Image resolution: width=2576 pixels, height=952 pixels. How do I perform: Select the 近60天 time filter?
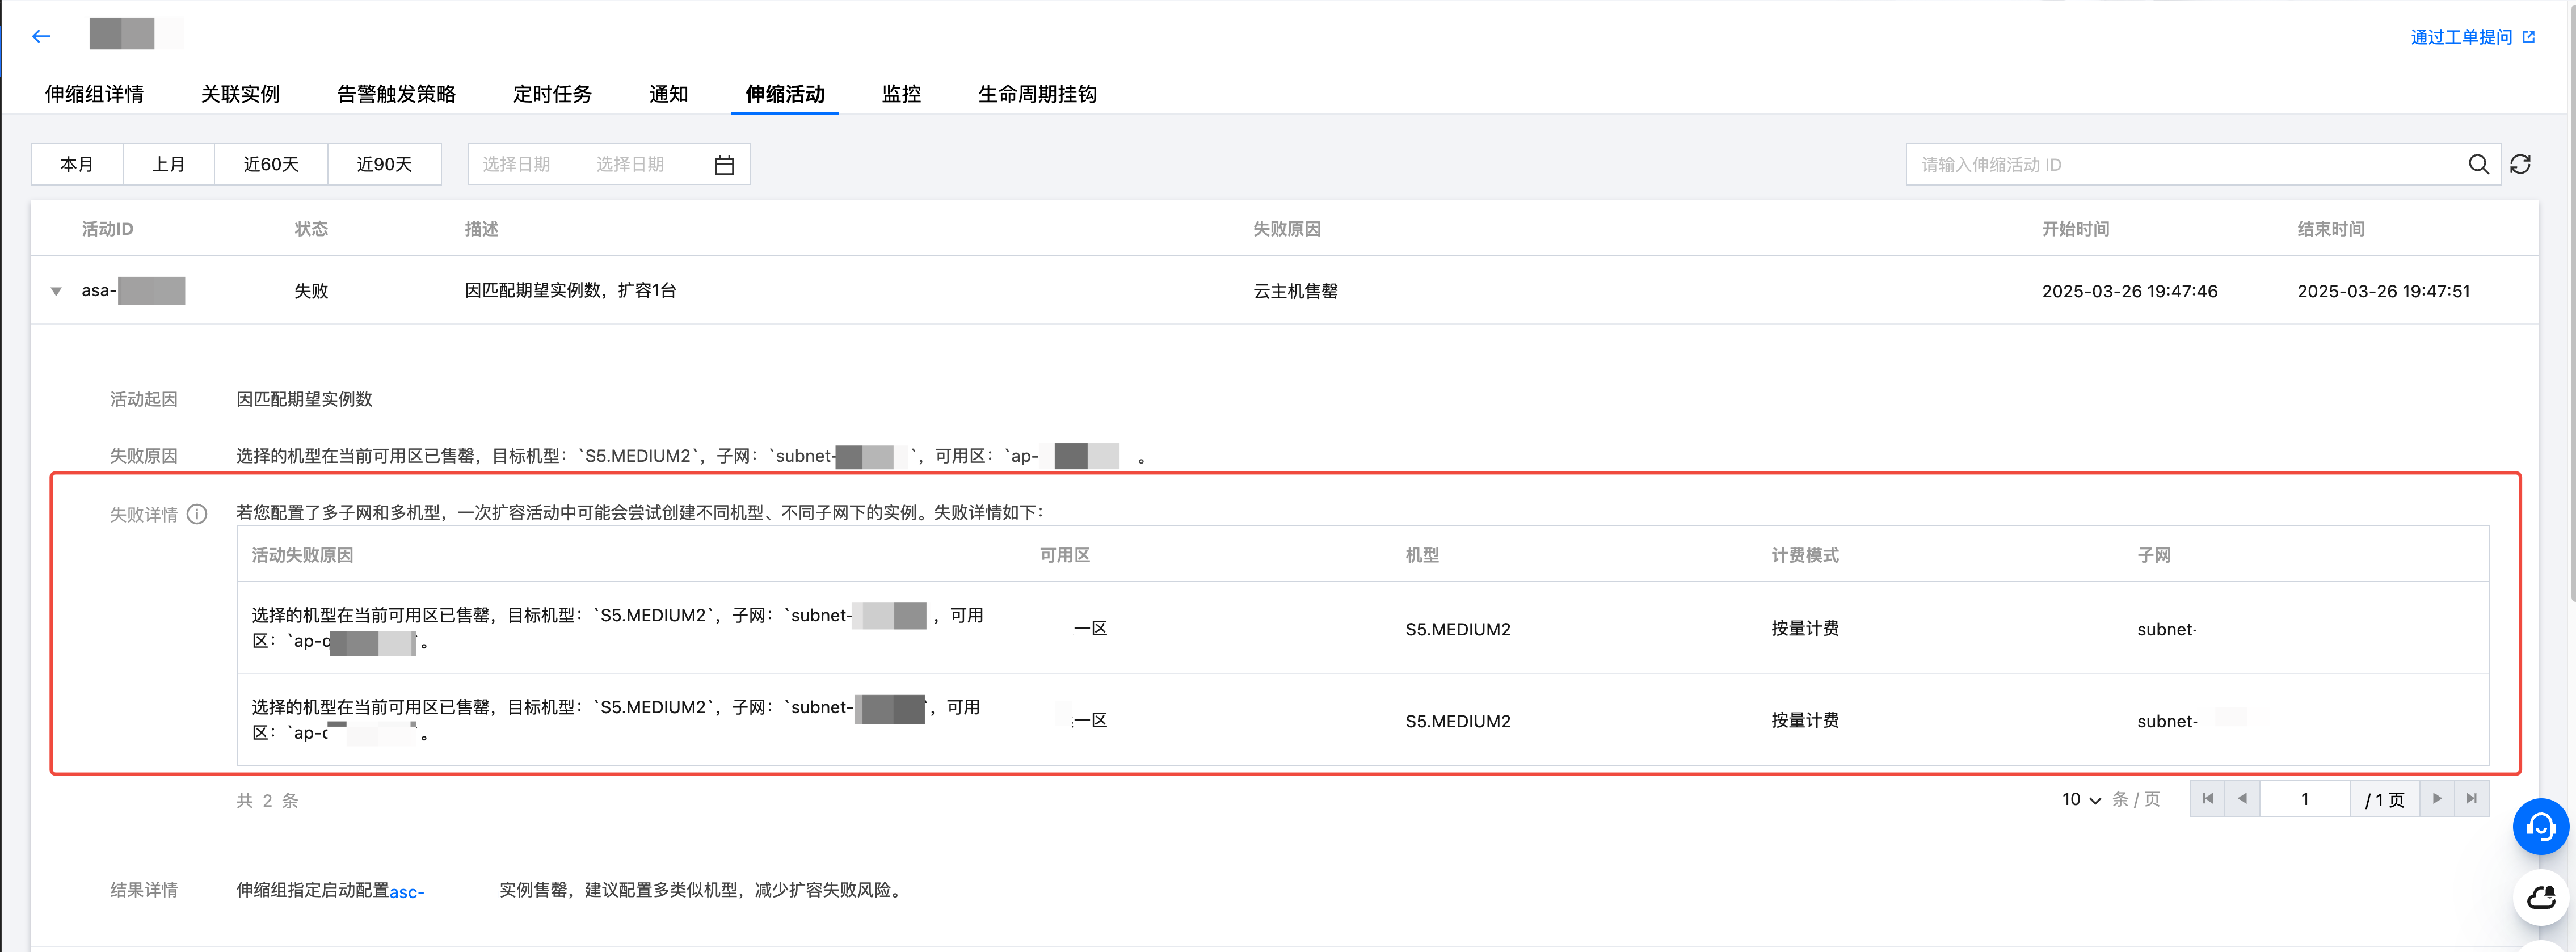point(271,165)
